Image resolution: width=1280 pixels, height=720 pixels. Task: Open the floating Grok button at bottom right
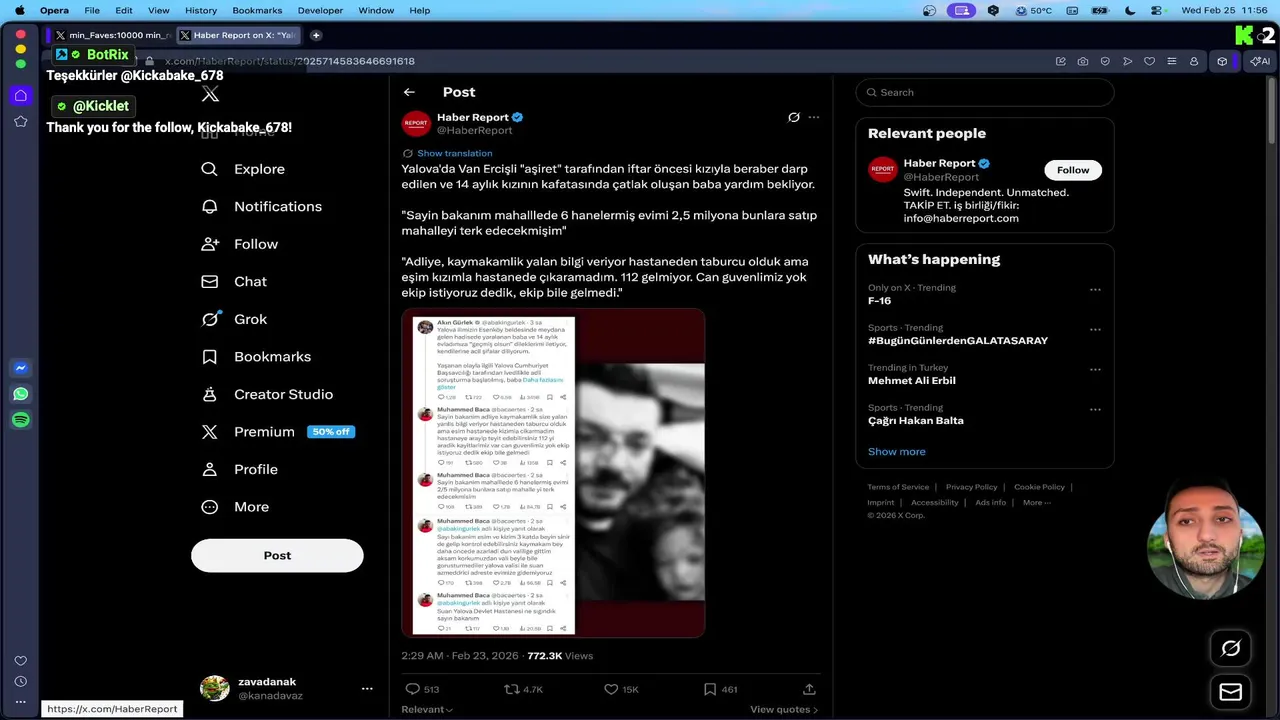coord(1231,648)
